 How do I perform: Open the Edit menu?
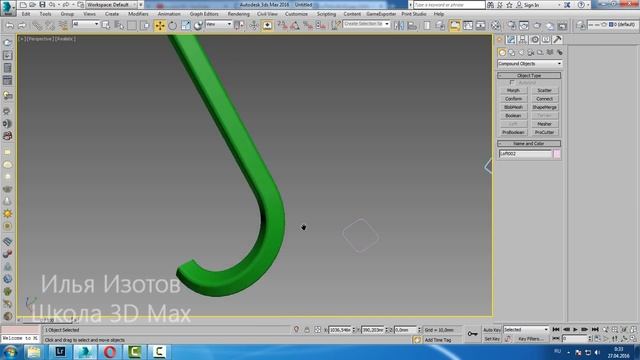[26, 14]
